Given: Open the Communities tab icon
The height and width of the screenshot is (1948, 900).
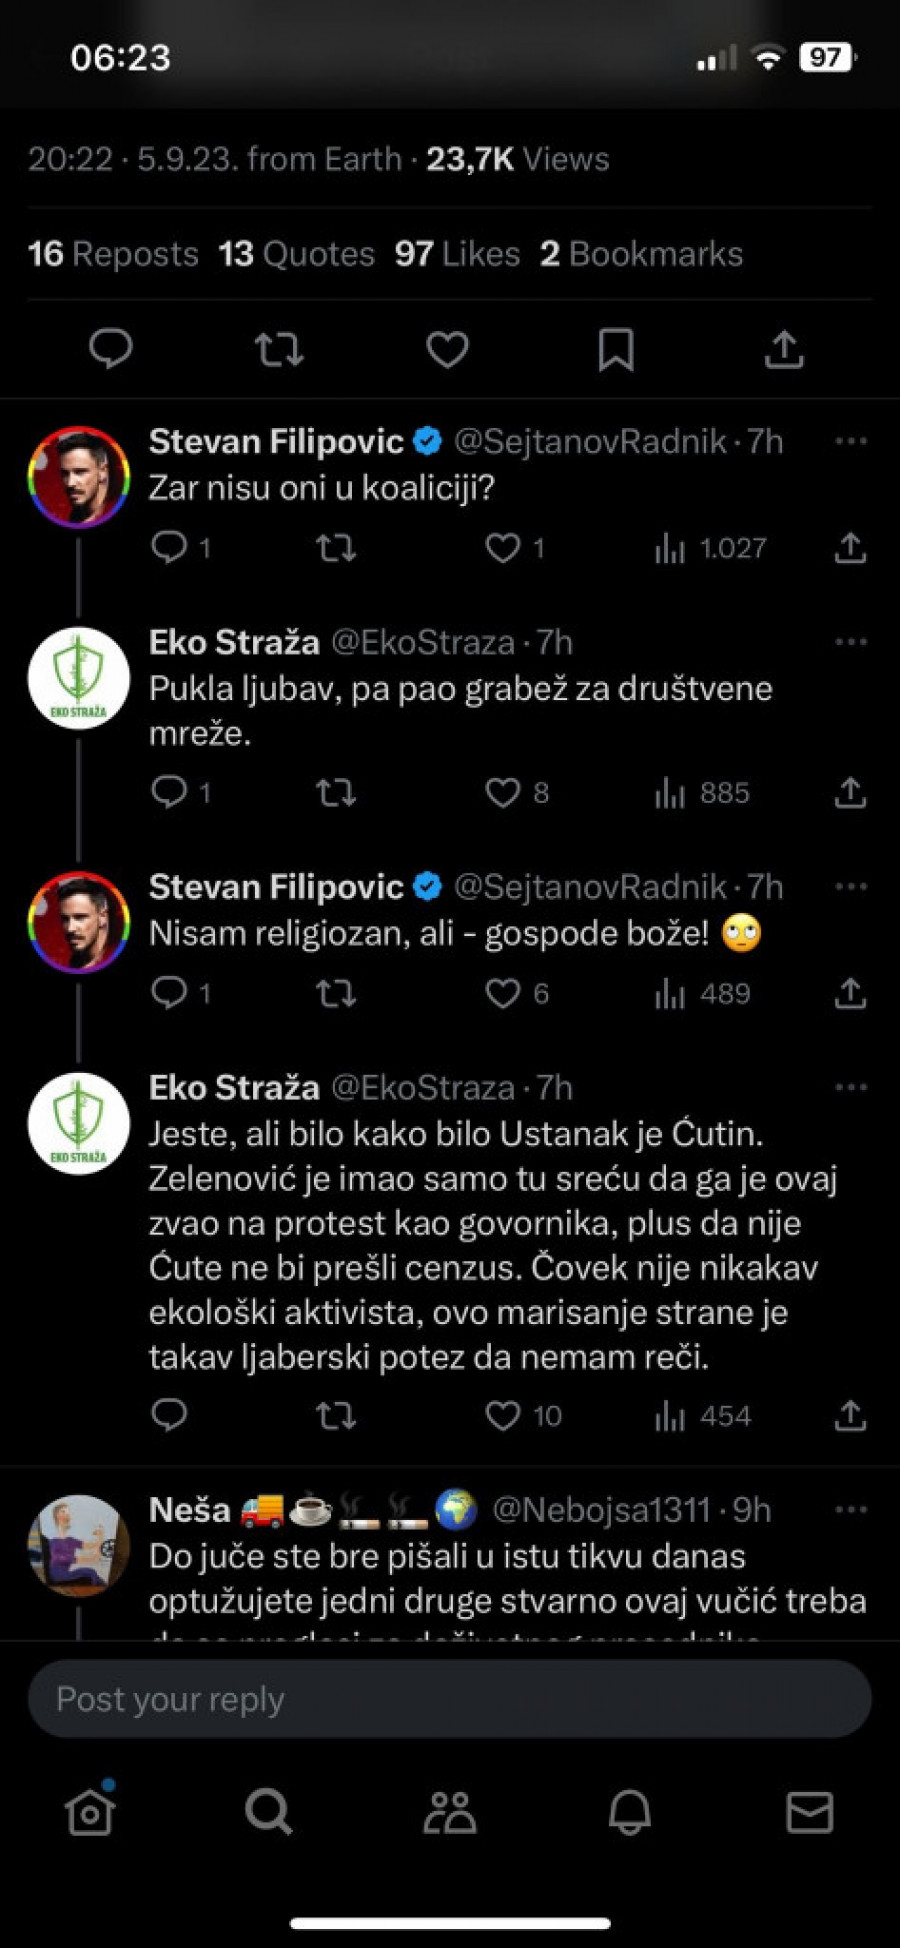Looking at the screenshot, I should (449, 1811).
